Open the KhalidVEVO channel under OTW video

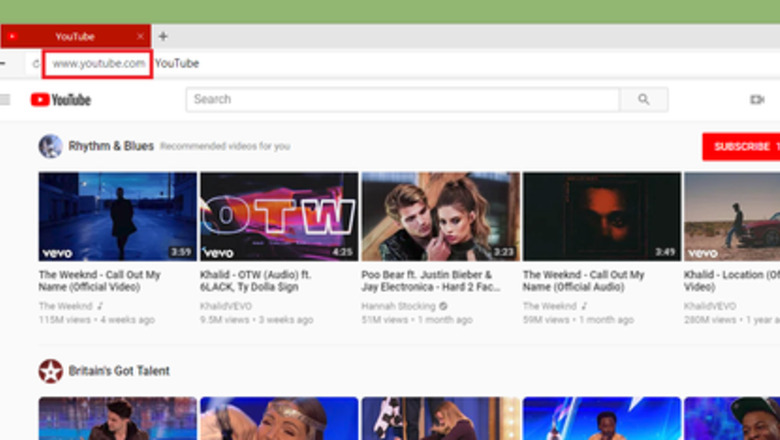226,306
